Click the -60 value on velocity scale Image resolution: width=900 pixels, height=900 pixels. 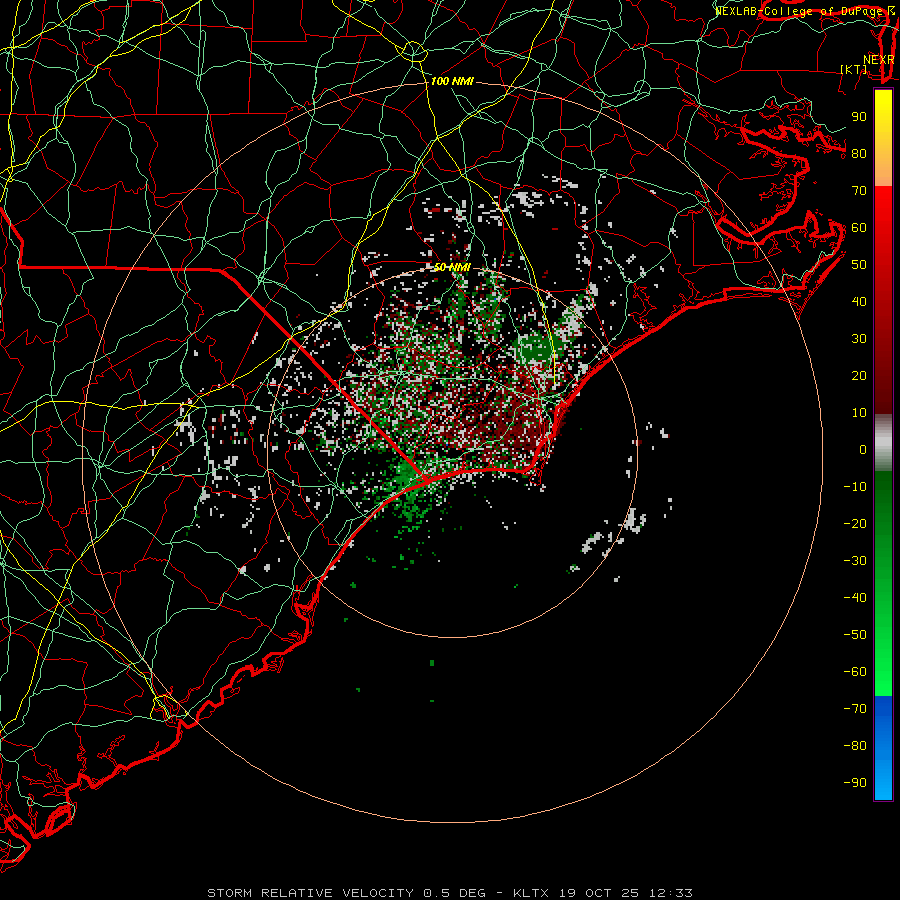[855, 672]
